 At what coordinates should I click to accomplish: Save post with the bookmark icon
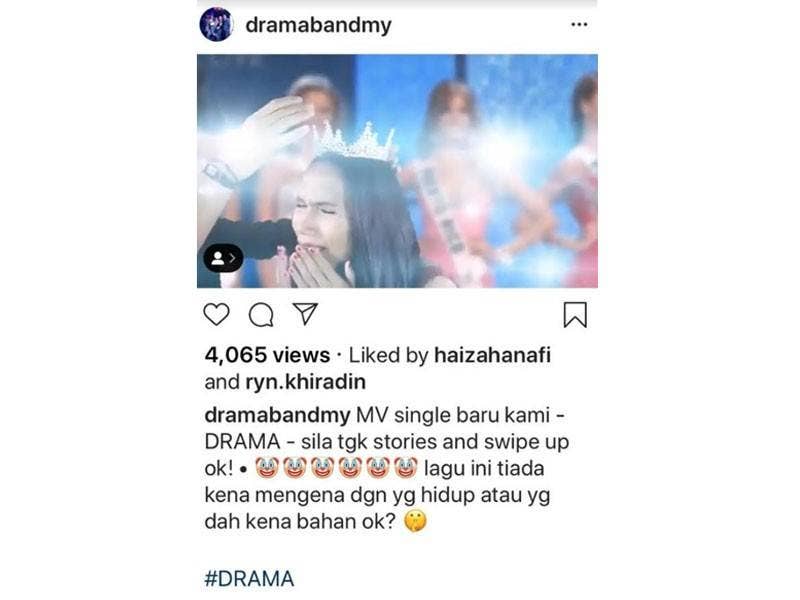[x=575, y=315]
